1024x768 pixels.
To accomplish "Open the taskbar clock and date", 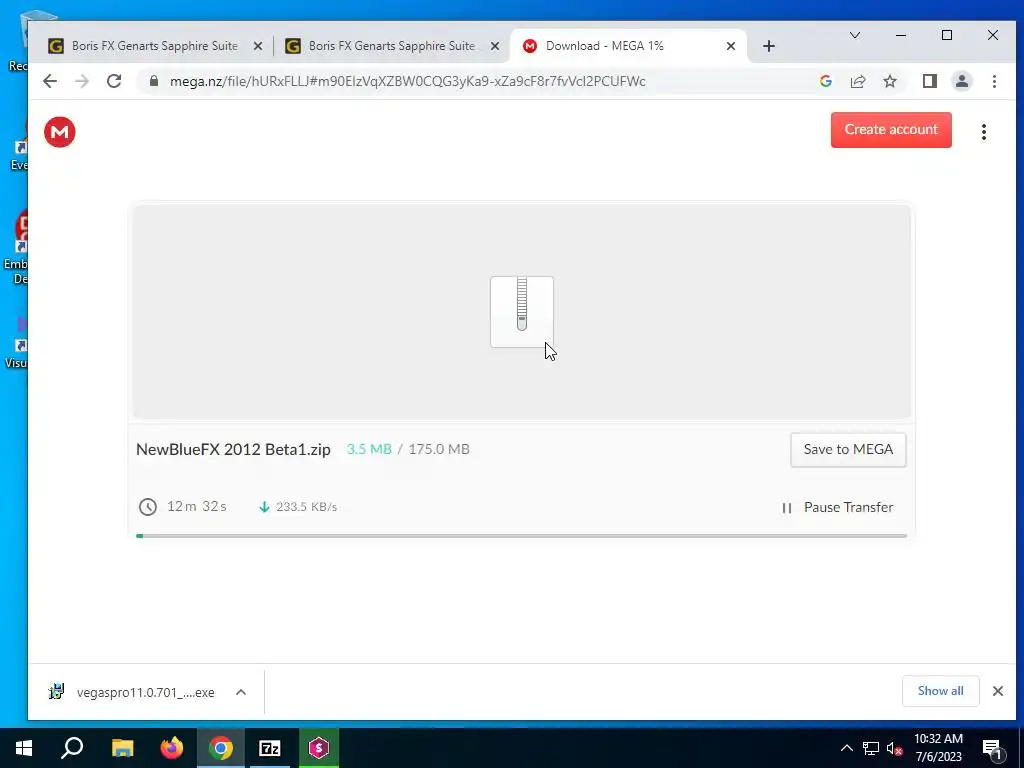I will point(938,748).
